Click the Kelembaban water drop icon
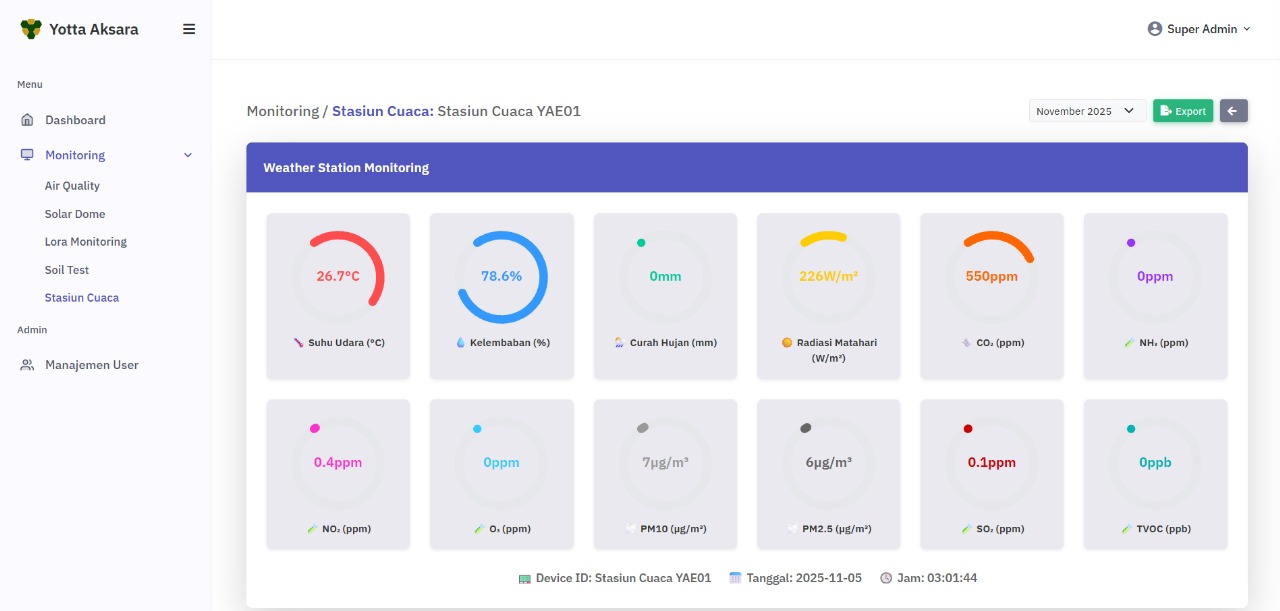This screenshot has width=1280, height=611. [461, 343]
